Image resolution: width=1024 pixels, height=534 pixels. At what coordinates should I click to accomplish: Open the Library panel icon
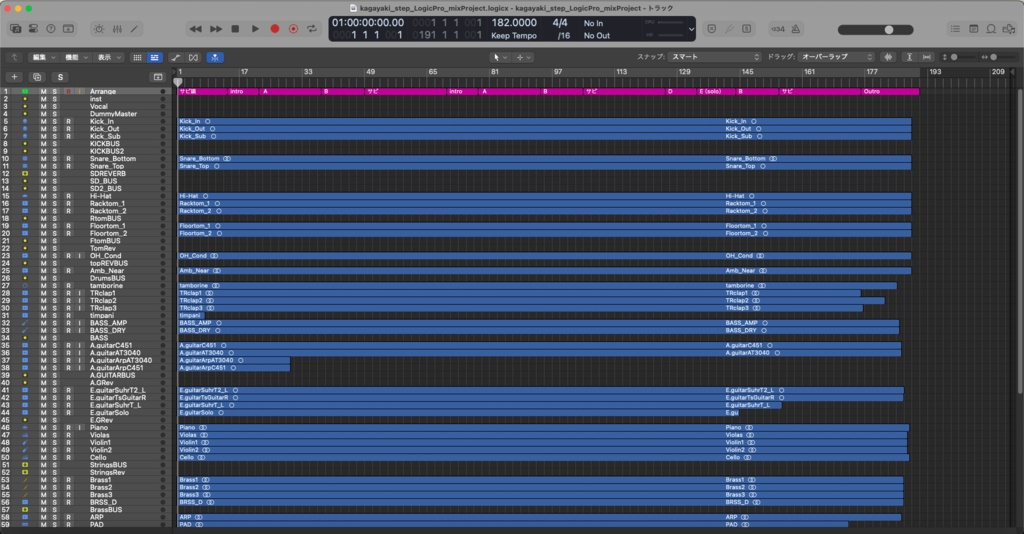pos(16,29)
